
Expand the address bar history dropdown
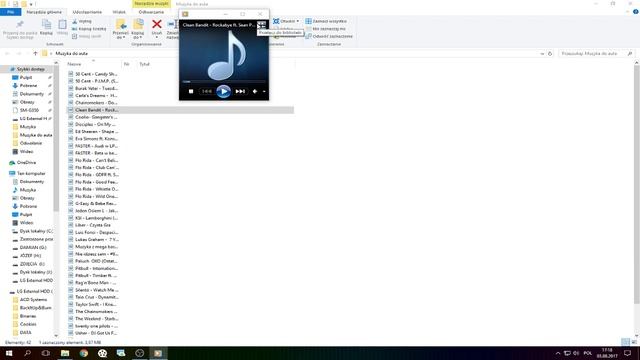point(542,53)
